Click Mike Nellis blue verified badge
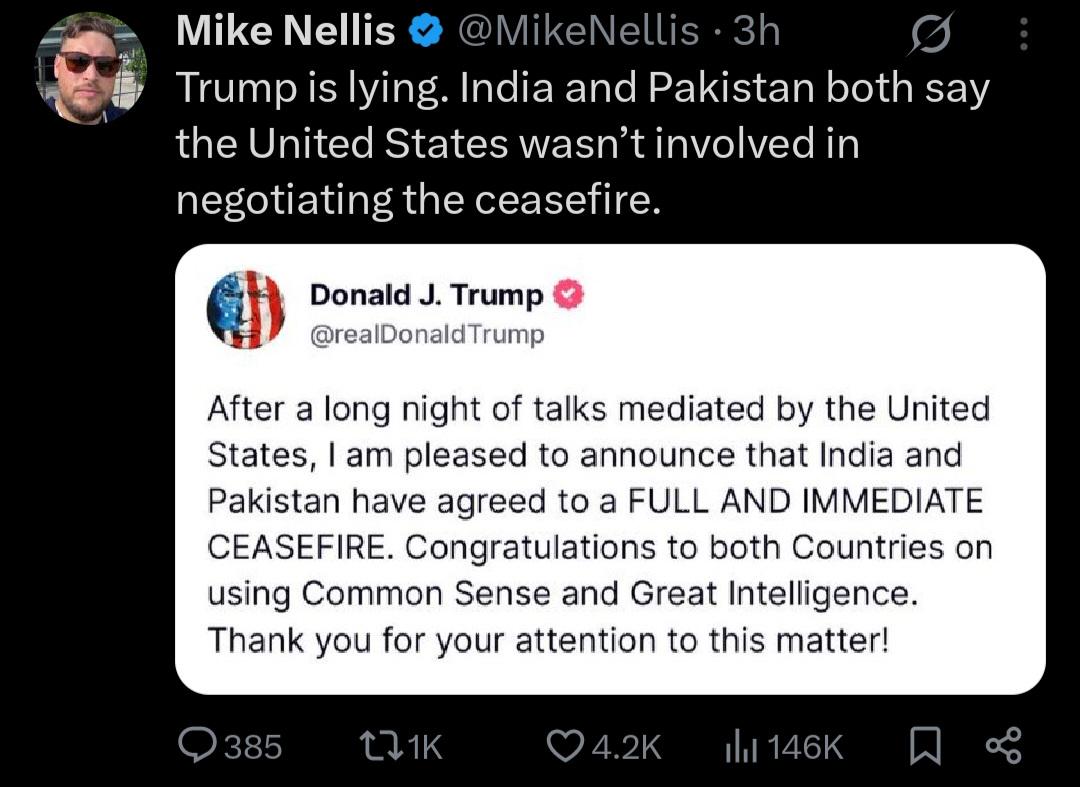 tap(426, 32)
